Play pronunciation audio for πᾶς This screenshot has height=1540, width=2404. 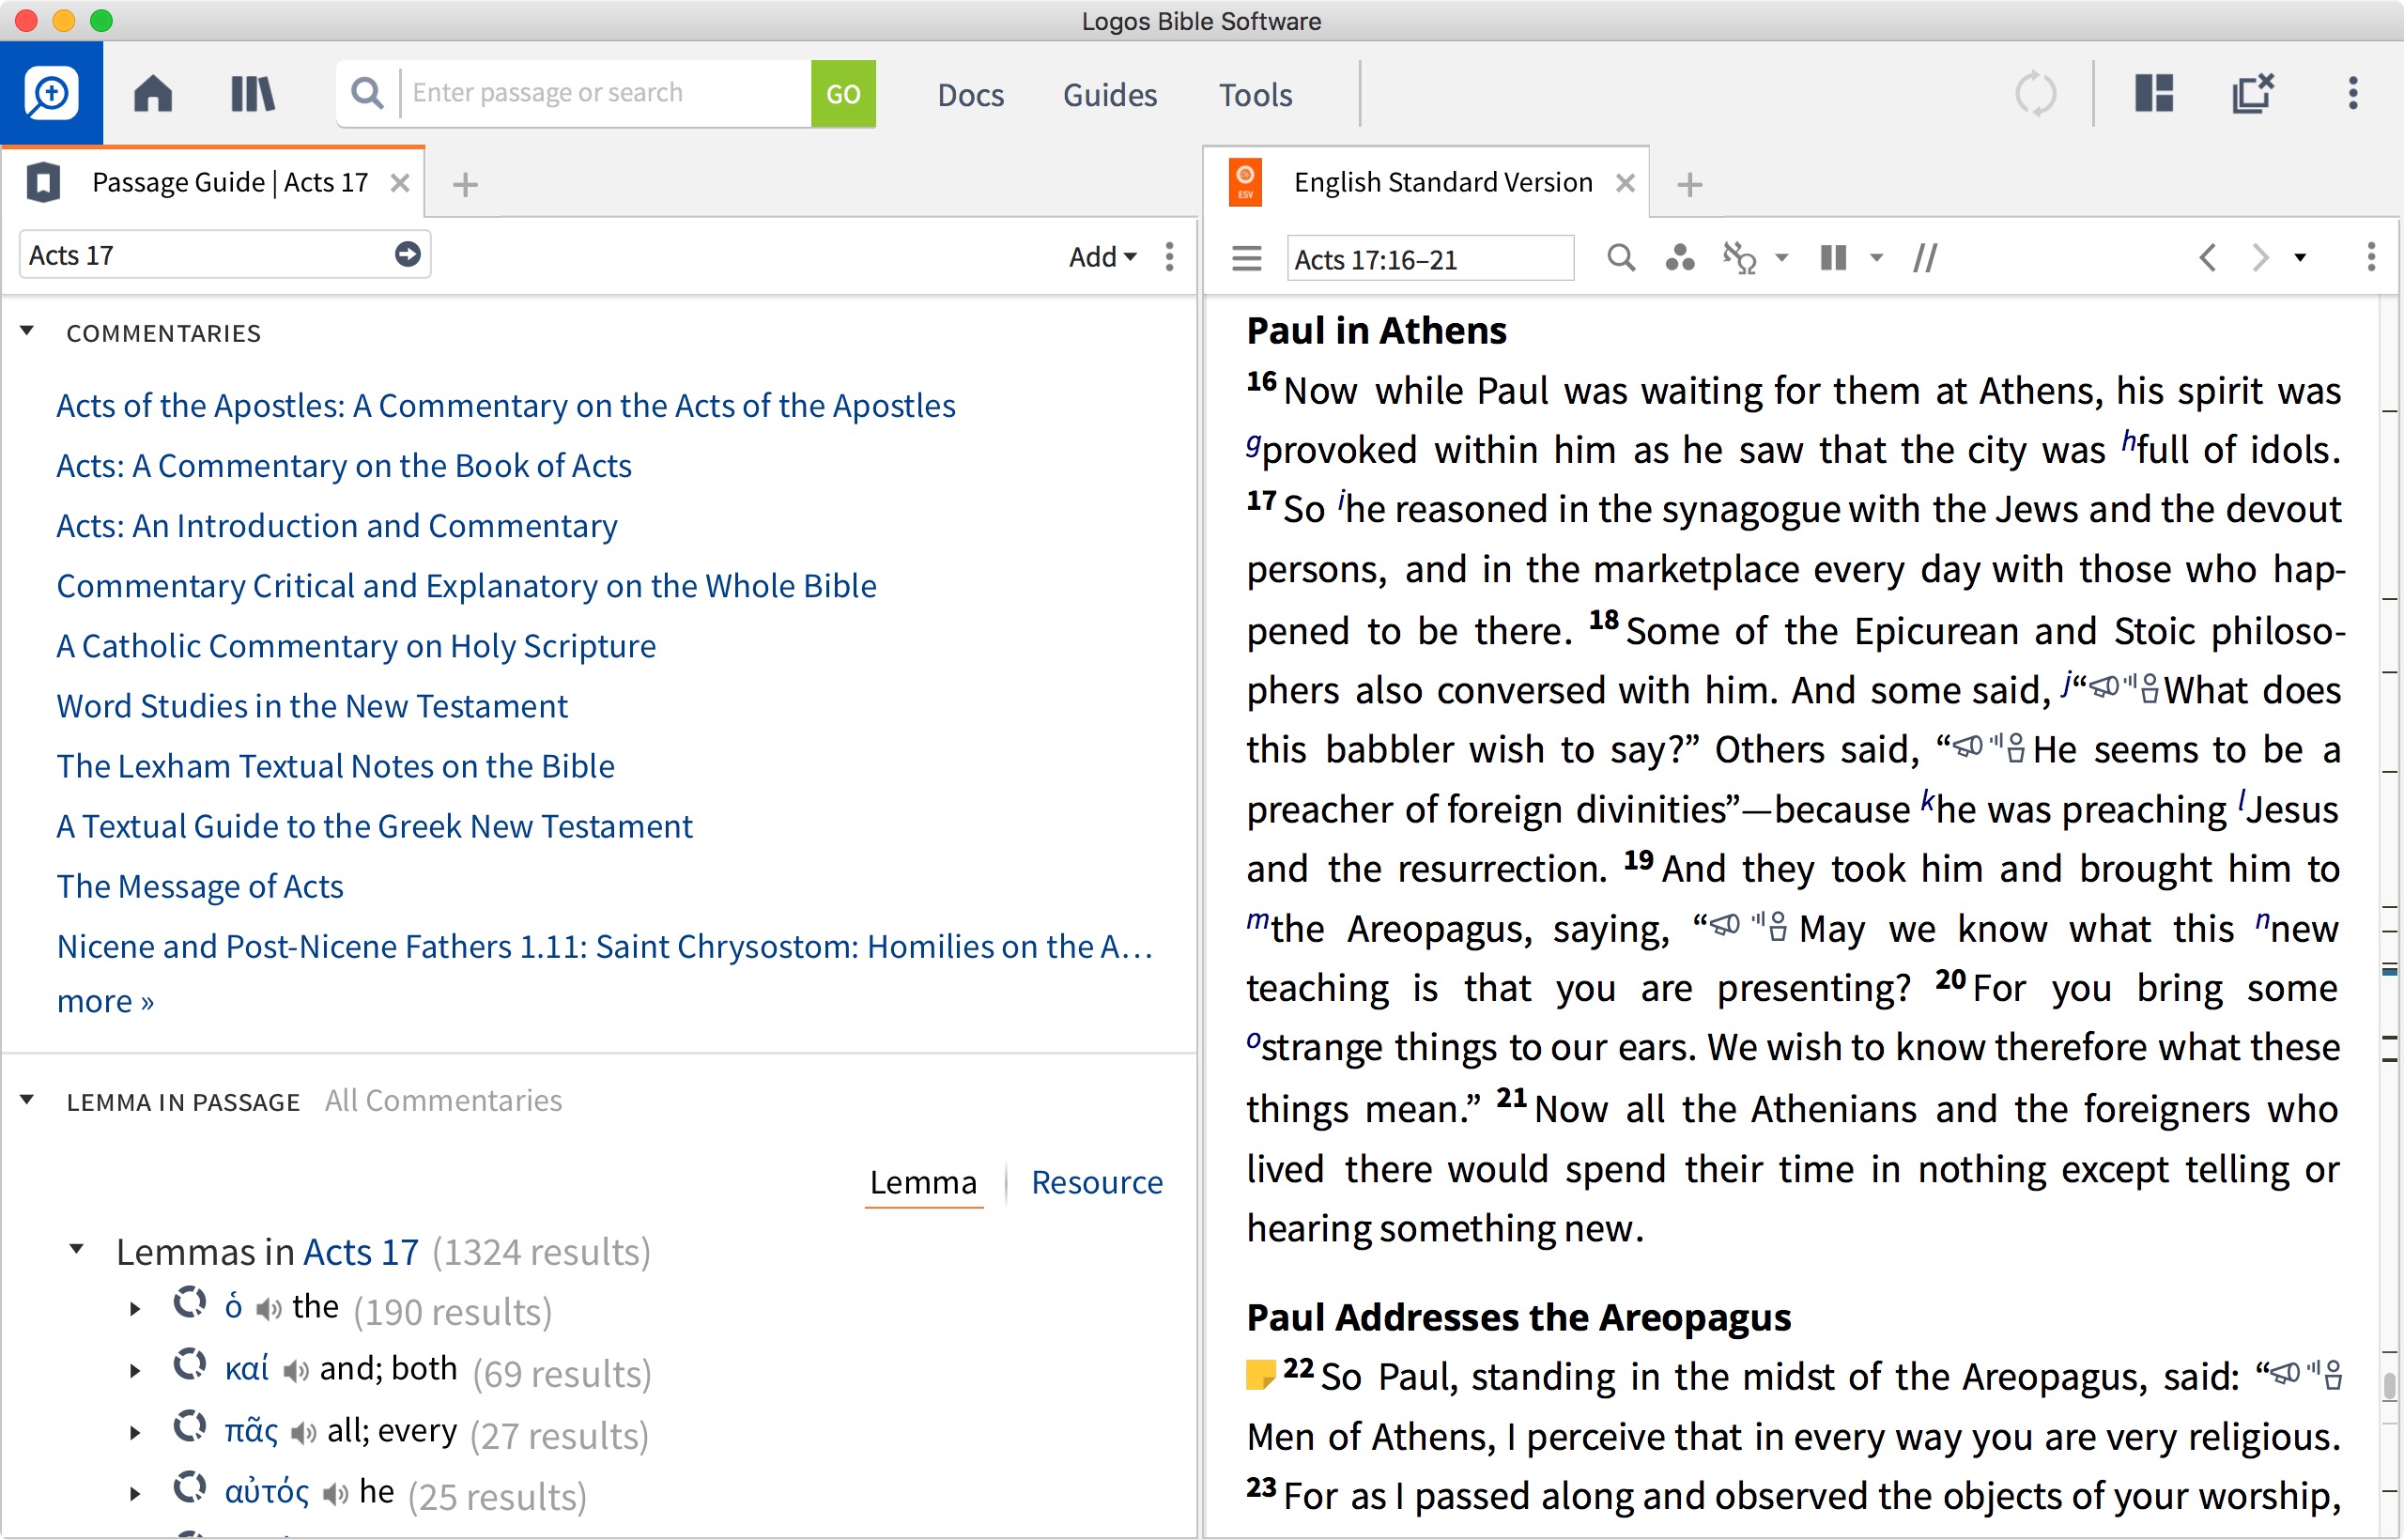point(303,1433)
